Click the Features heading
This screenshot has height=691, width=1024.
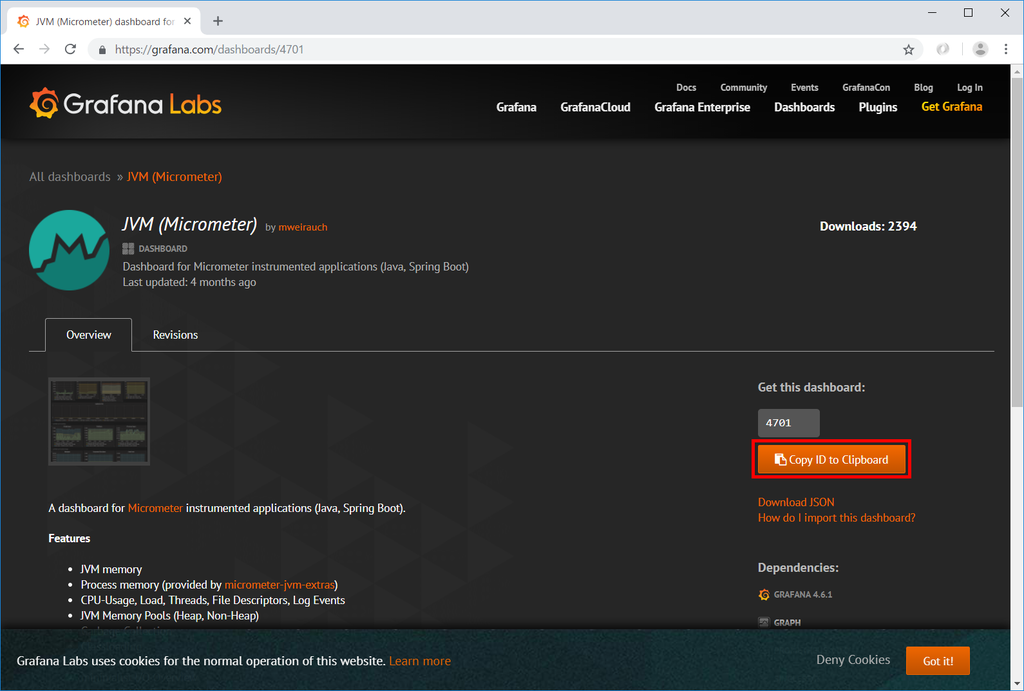(x=69, y=538)
